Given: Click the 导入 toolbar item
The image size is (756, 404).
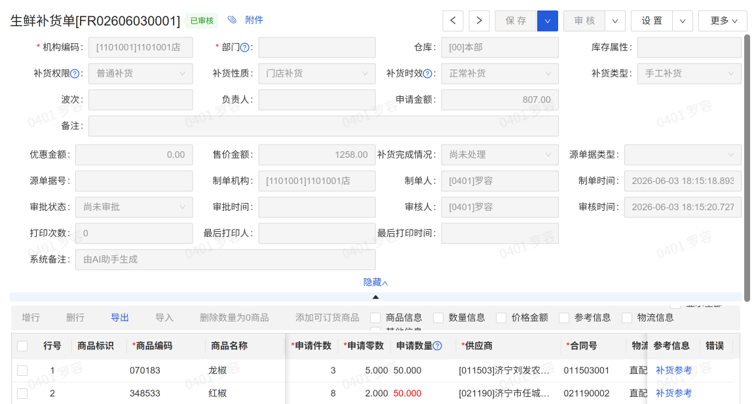Looking at the screenshot, I should [x=164, y=318].
